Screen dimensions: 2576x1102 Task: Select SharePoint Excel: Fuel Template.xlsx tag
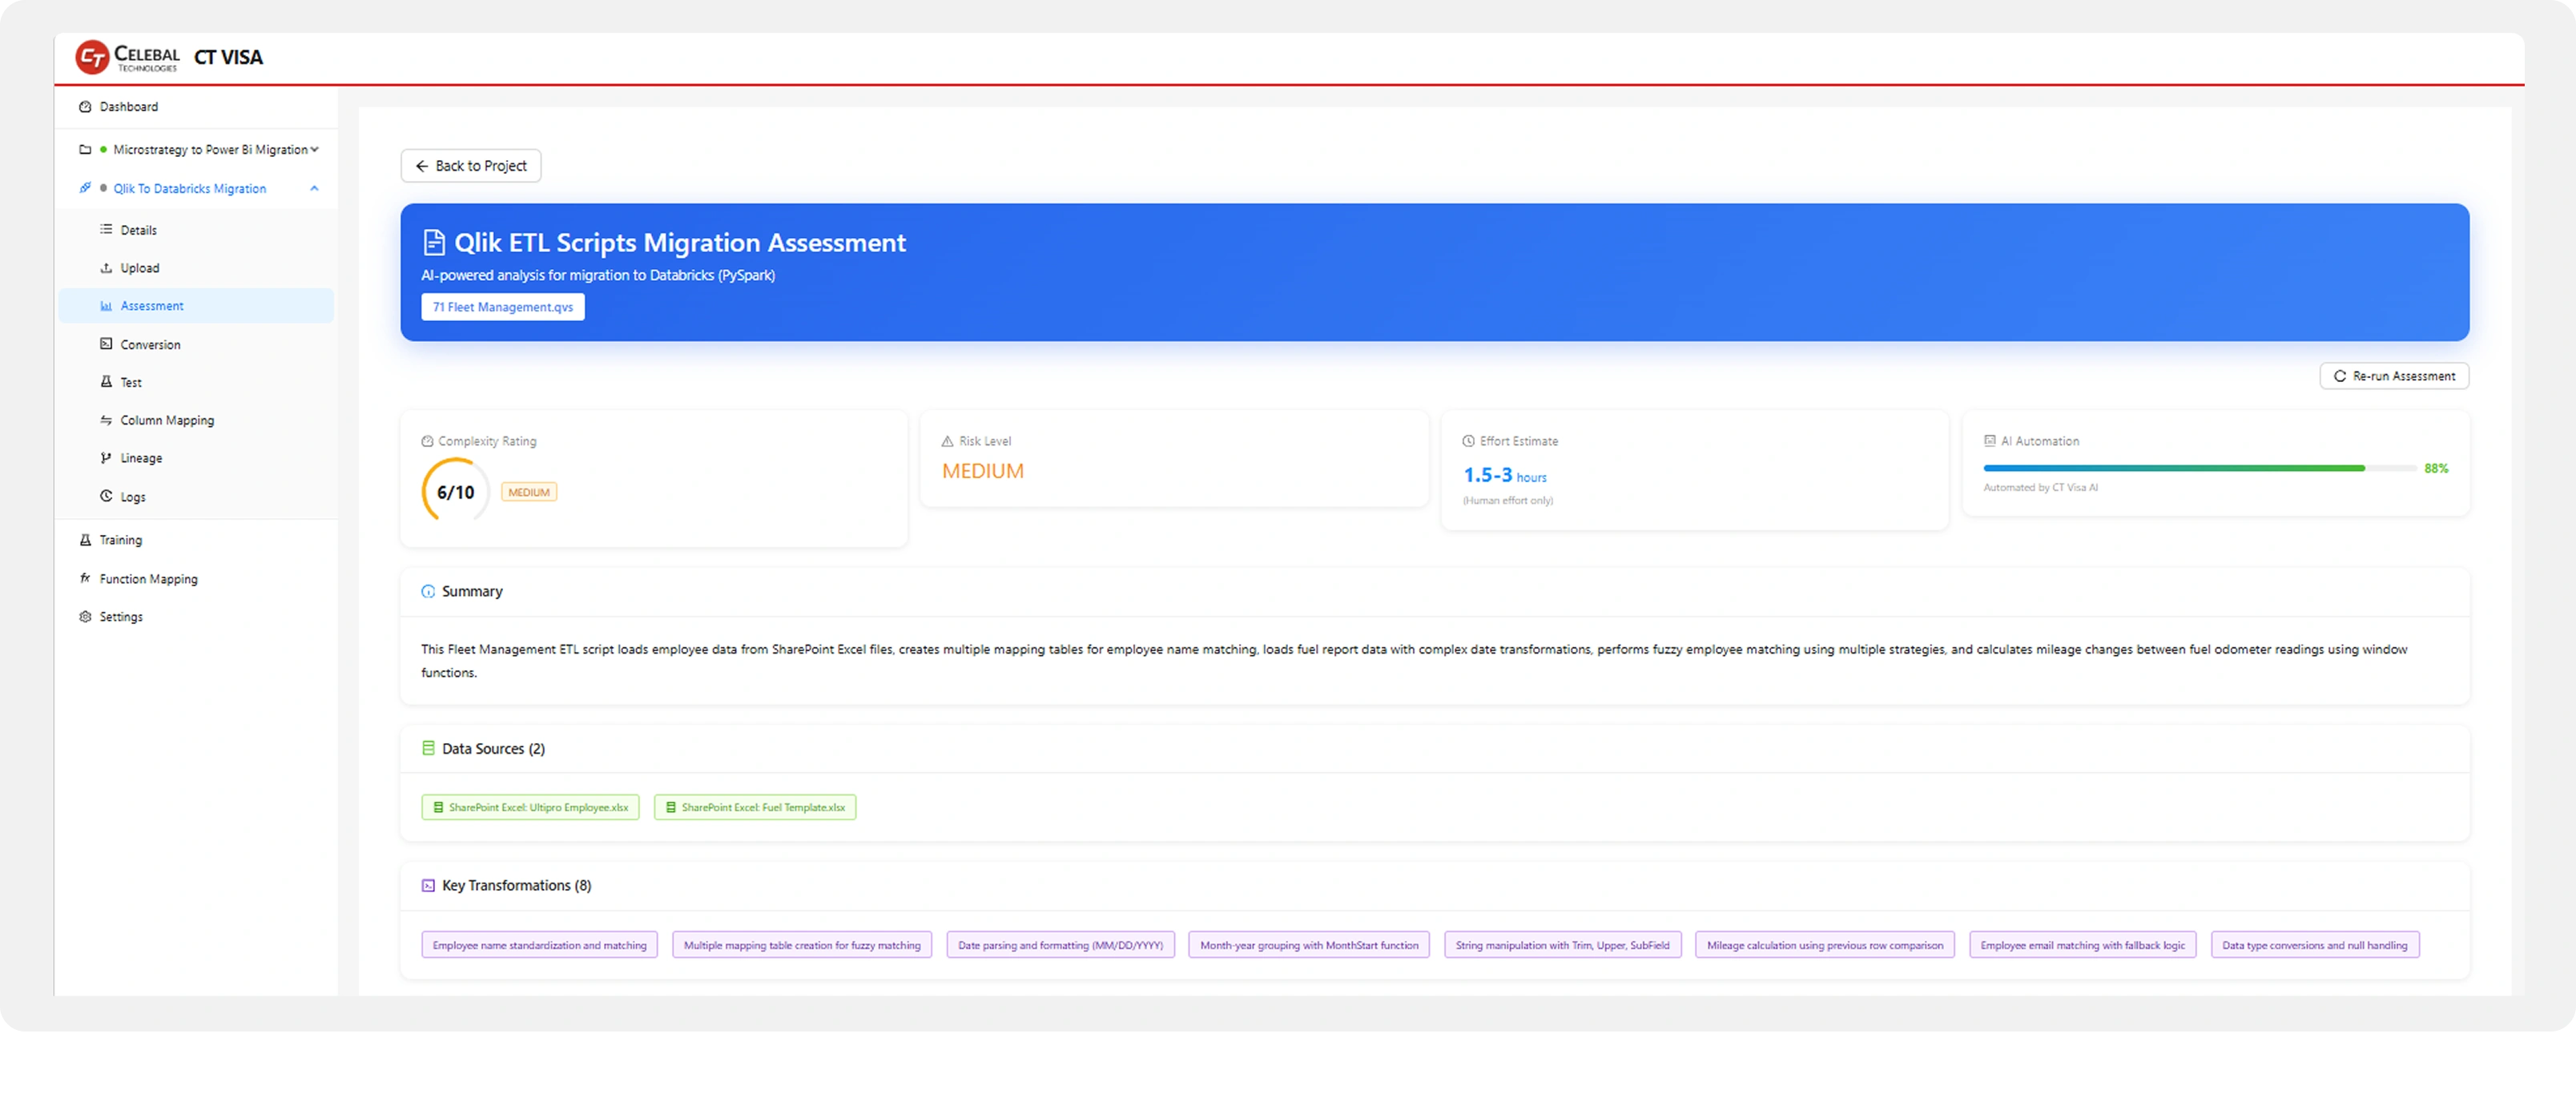point(755,807)
